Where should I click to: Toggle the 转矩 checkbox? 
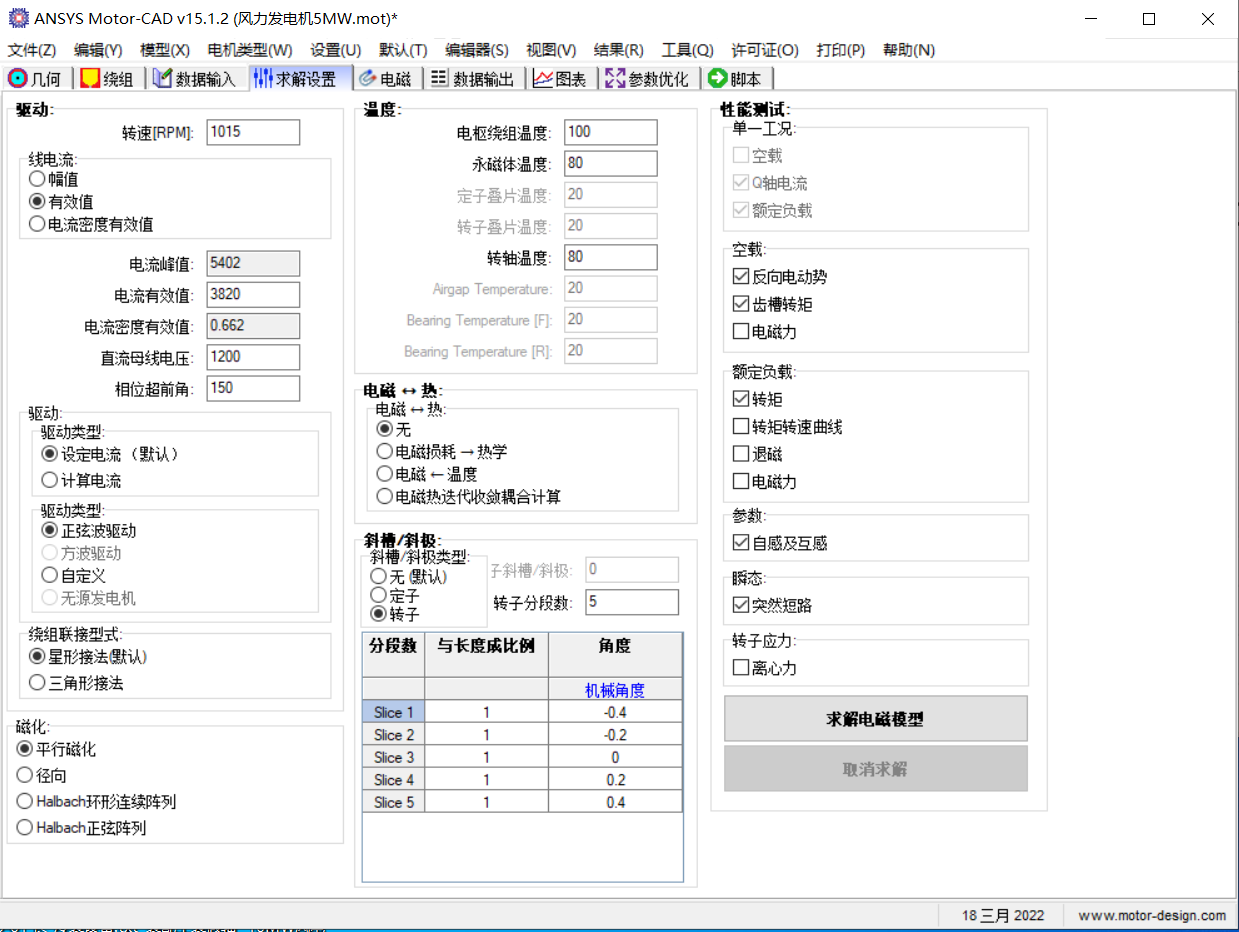pyautogui.click(x=741, y=399)
